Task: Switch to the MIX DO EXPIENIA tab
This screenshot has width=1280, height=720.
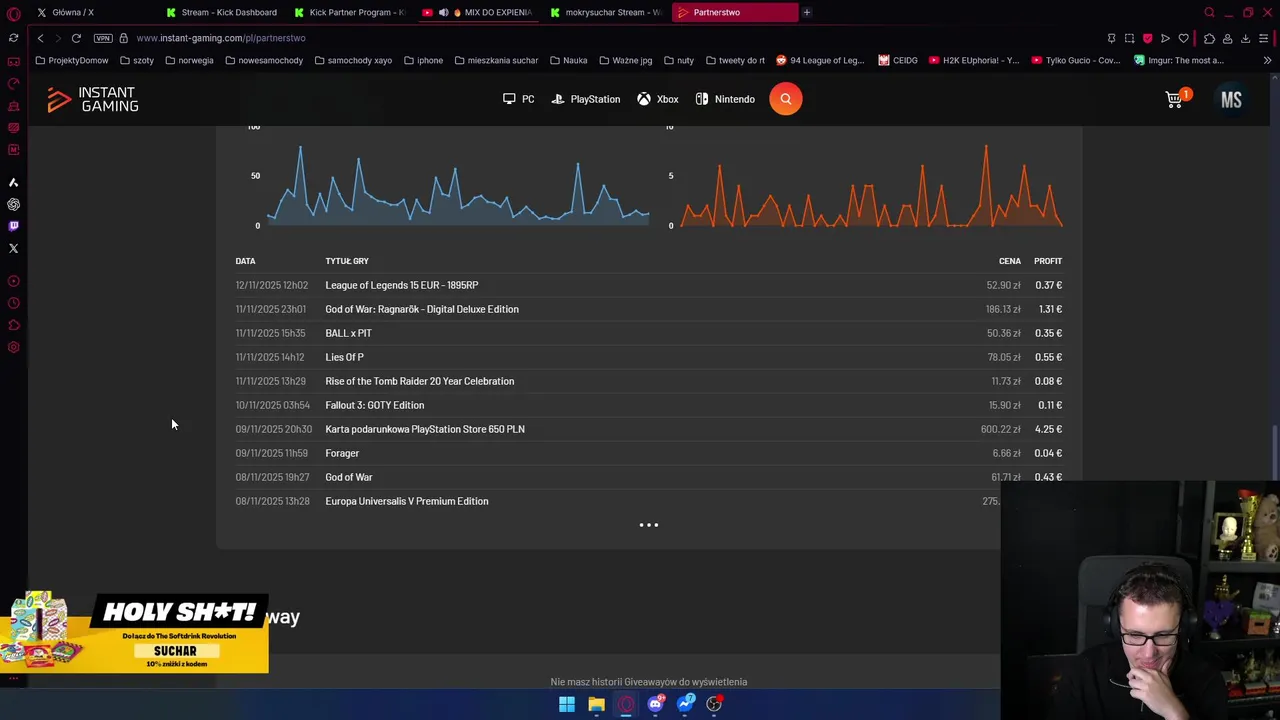Action: (x=479, y=12)
